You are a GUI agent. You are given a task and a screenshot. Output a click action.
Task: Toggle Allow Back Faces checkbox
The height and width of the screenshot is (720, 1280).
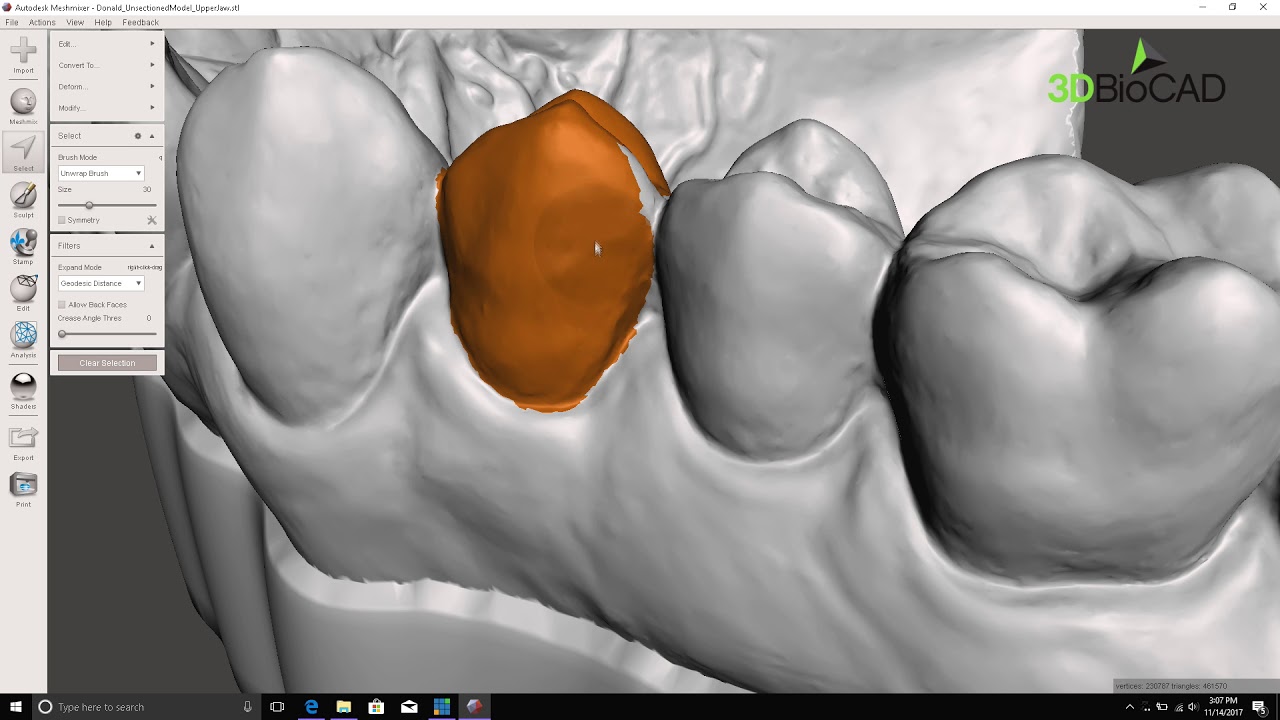pyautogui.click(x=62, y=304)
